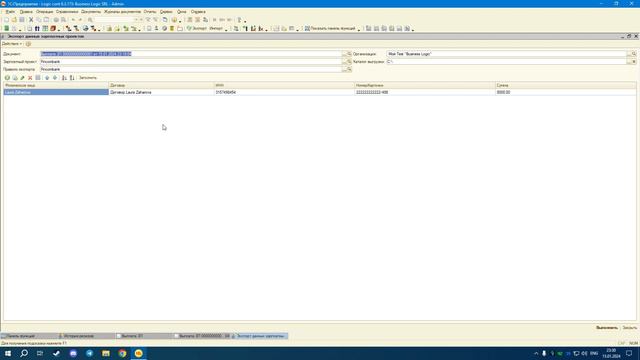
Task: Open the Сервис menu
Action: (x=166, y=12)
